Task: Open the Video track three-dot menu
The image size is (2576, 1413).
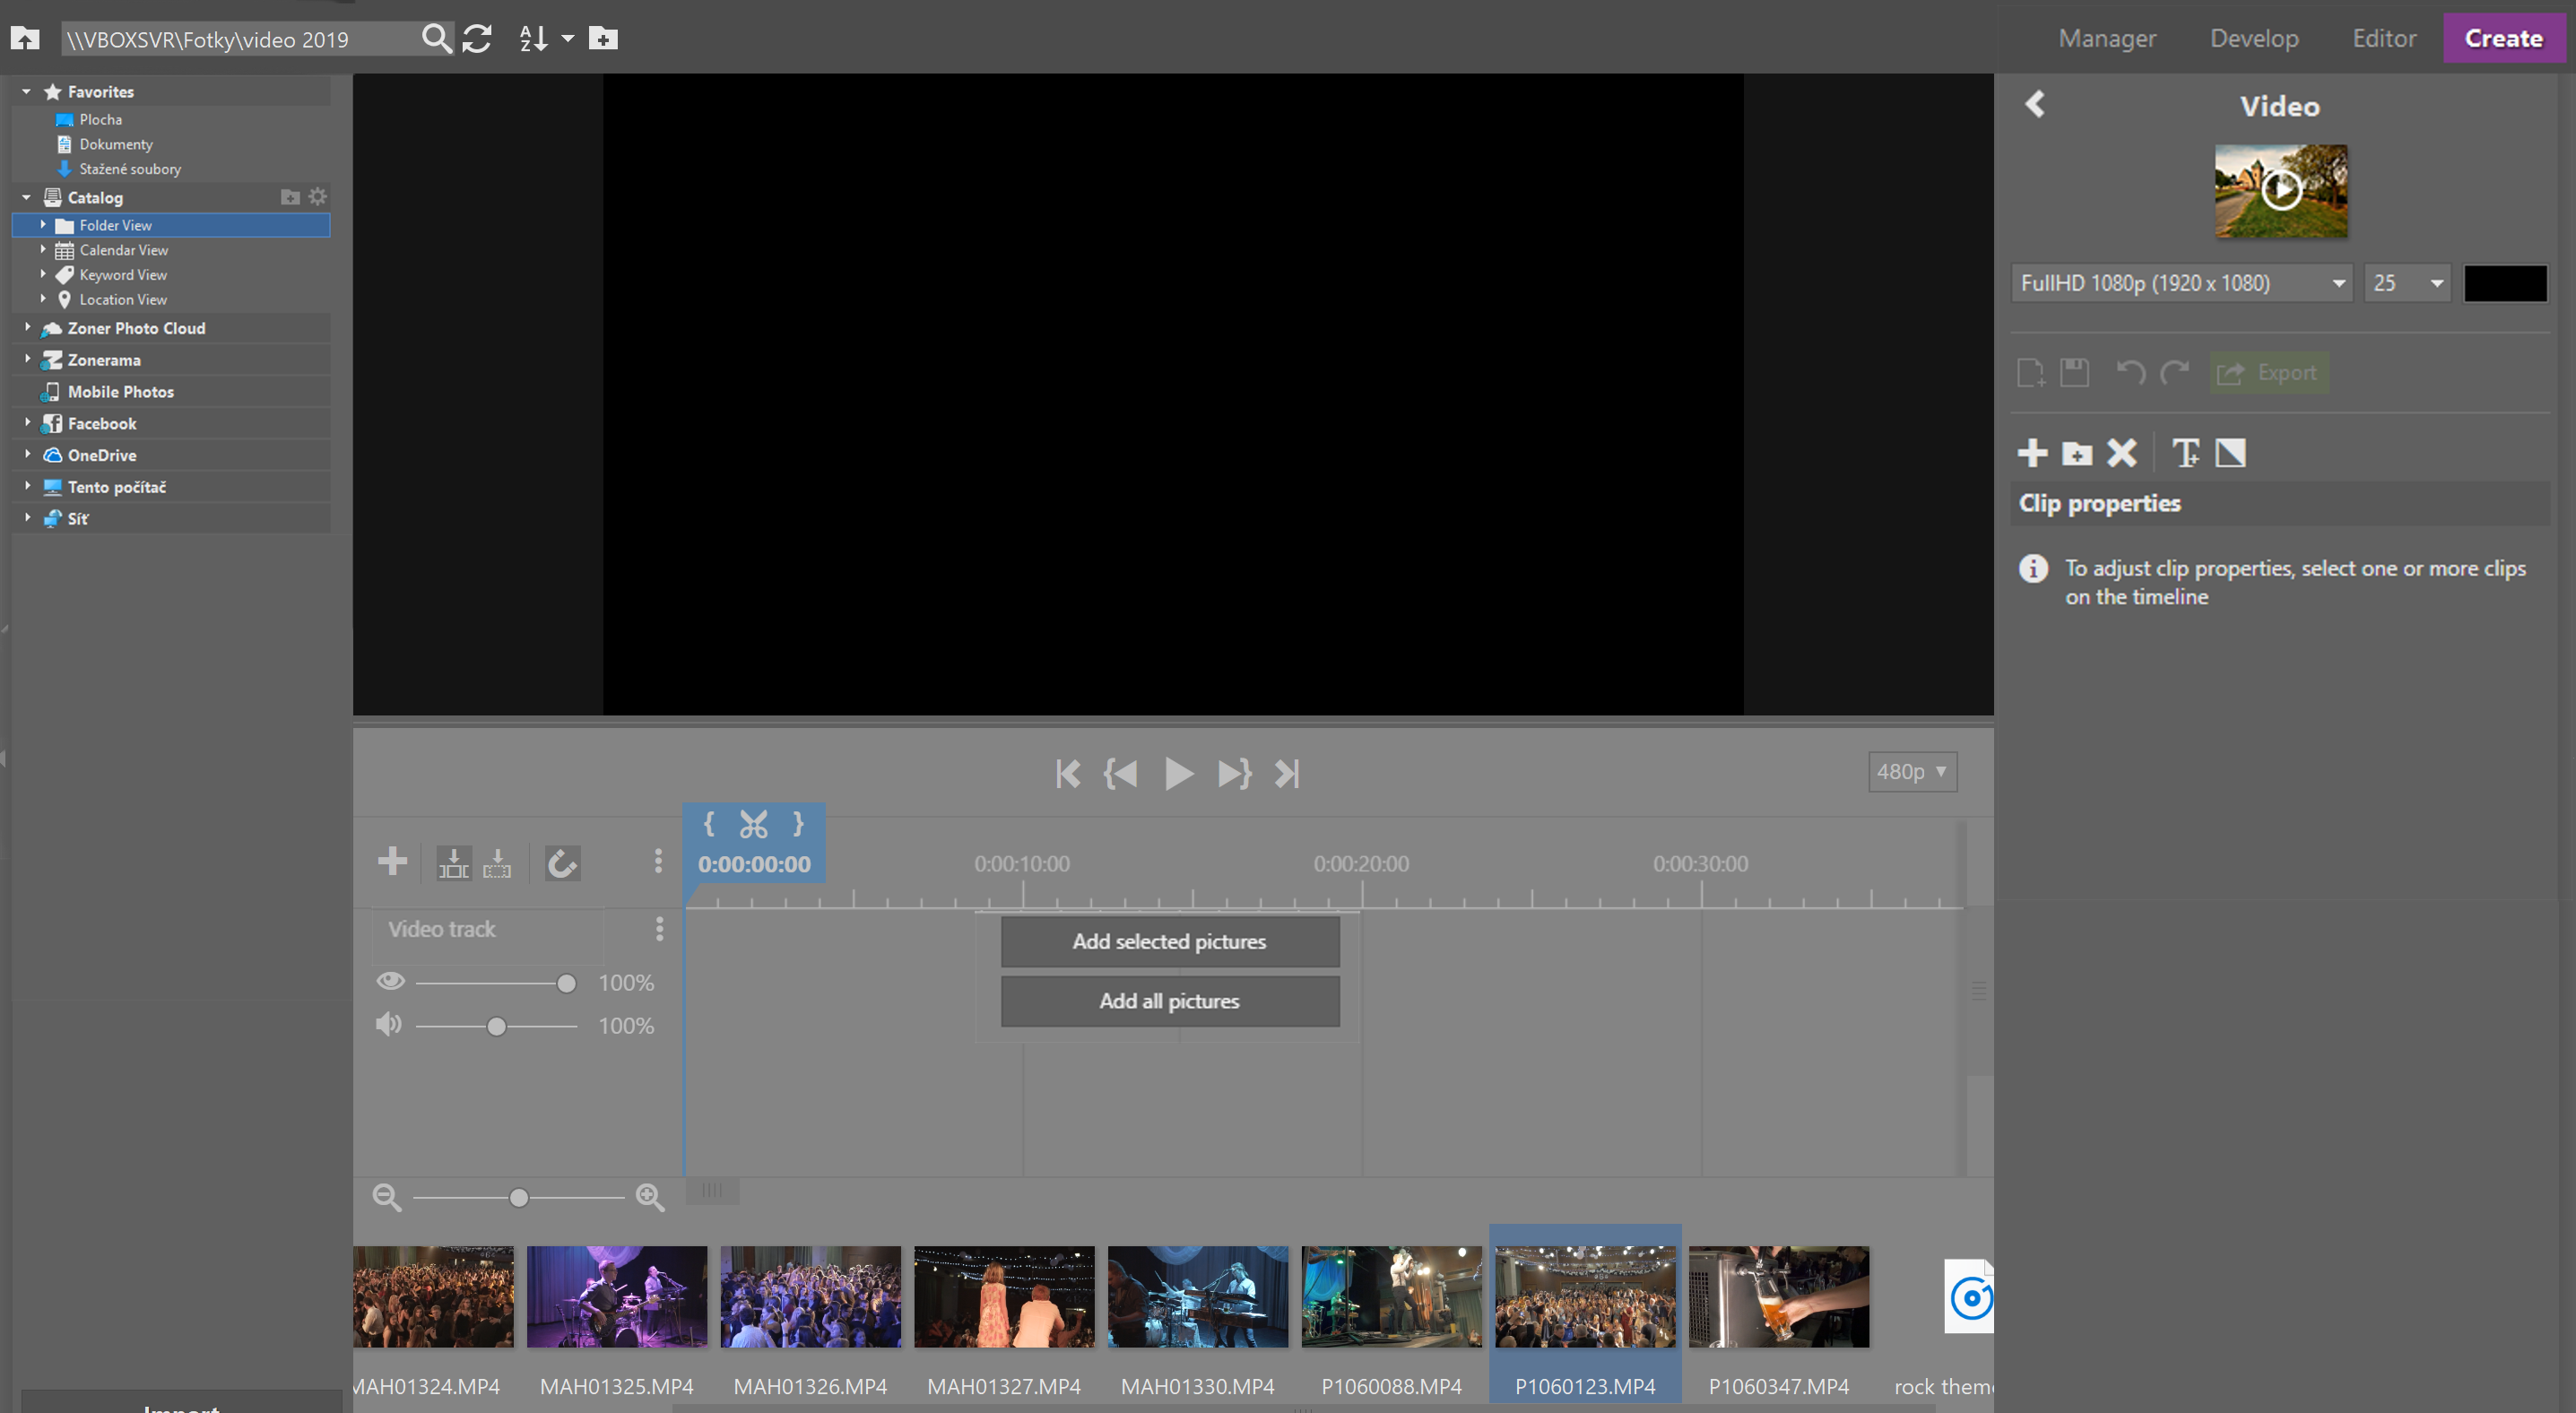Action: [659, 929]
